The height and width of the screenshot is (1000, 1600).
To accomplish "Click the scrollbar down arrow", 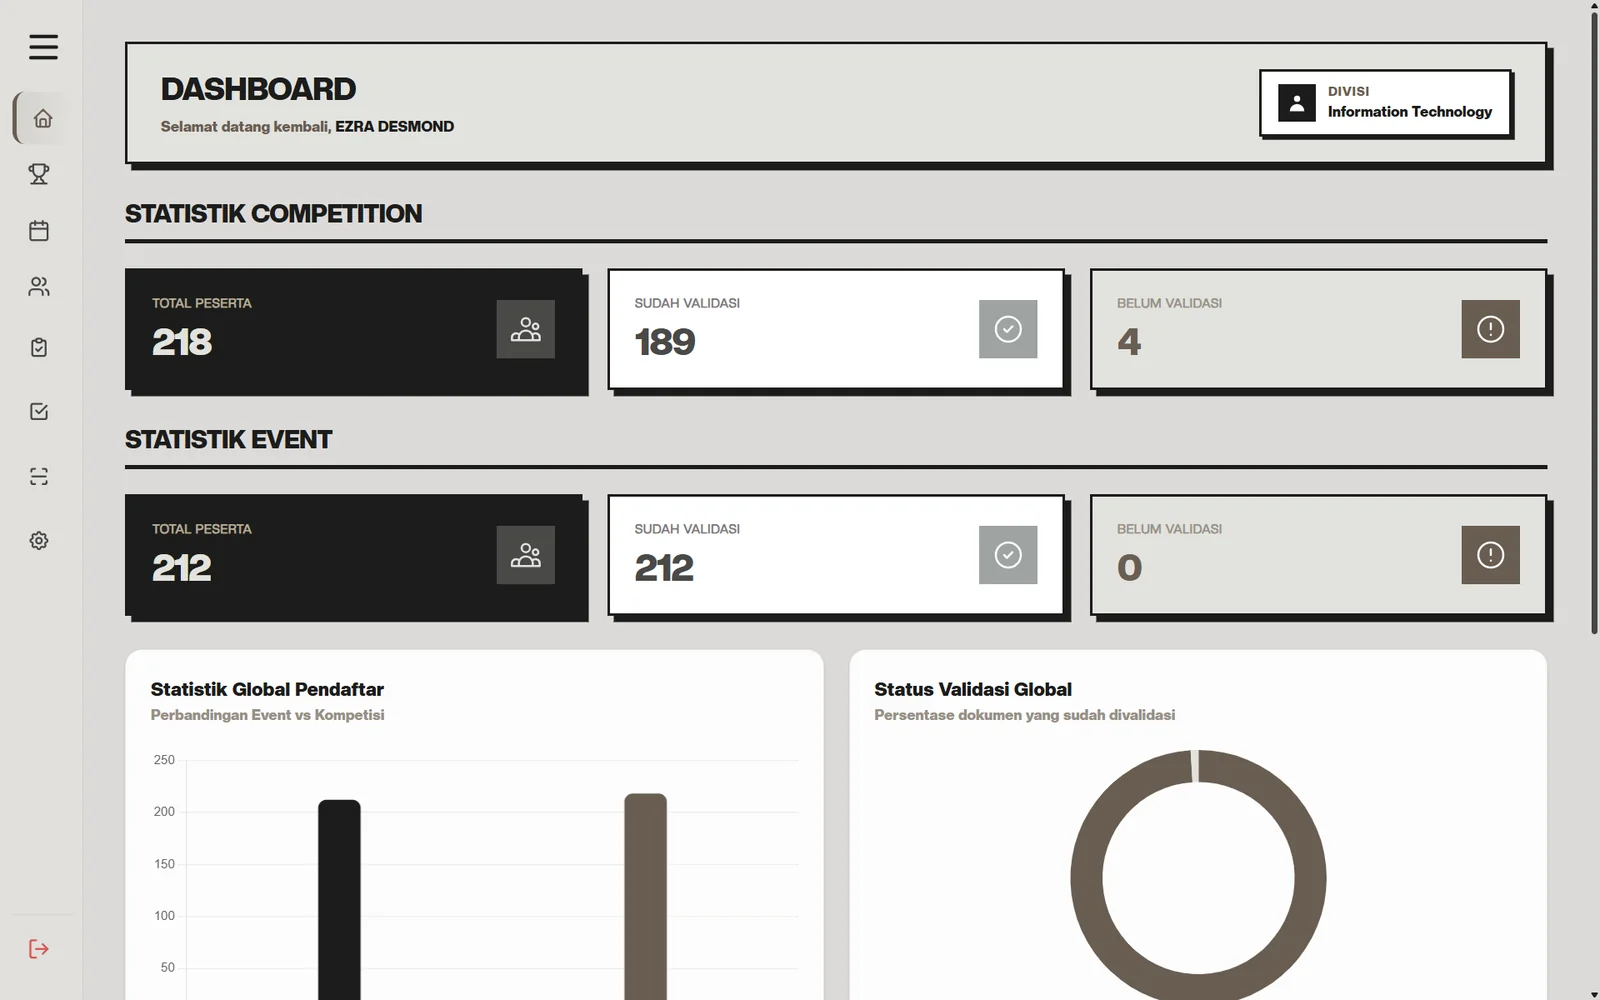I will pos(1594,995).
